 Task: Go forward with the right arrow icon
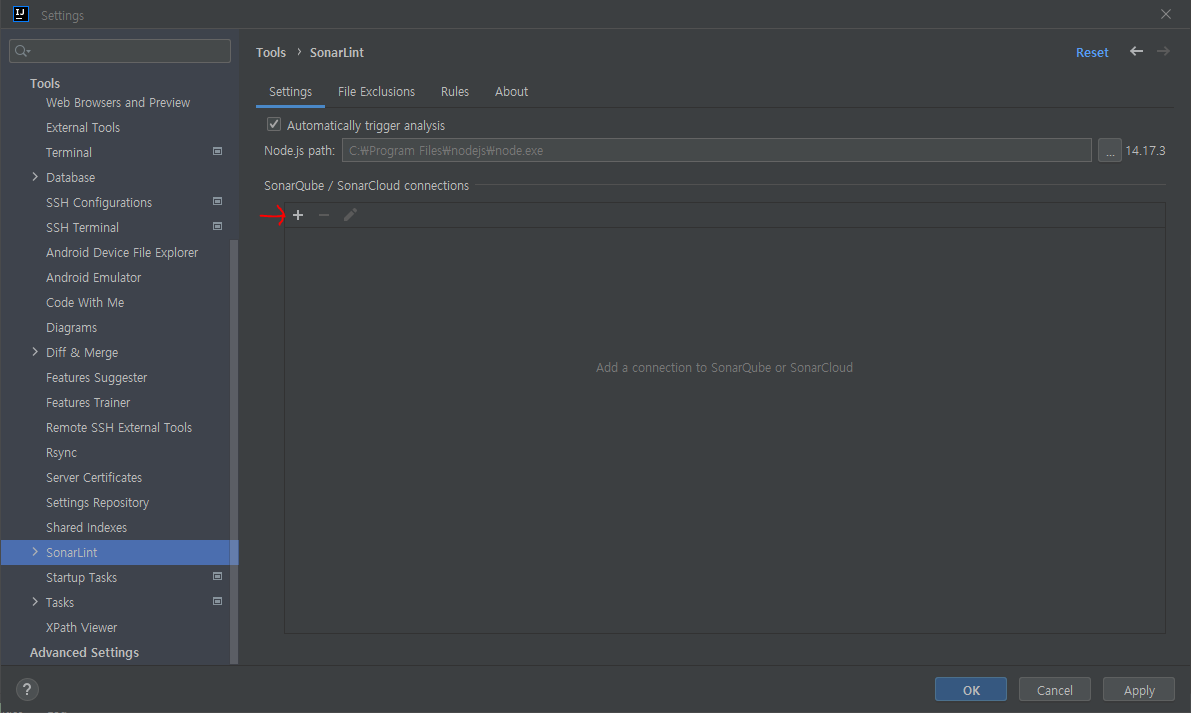click(1163, 52)
